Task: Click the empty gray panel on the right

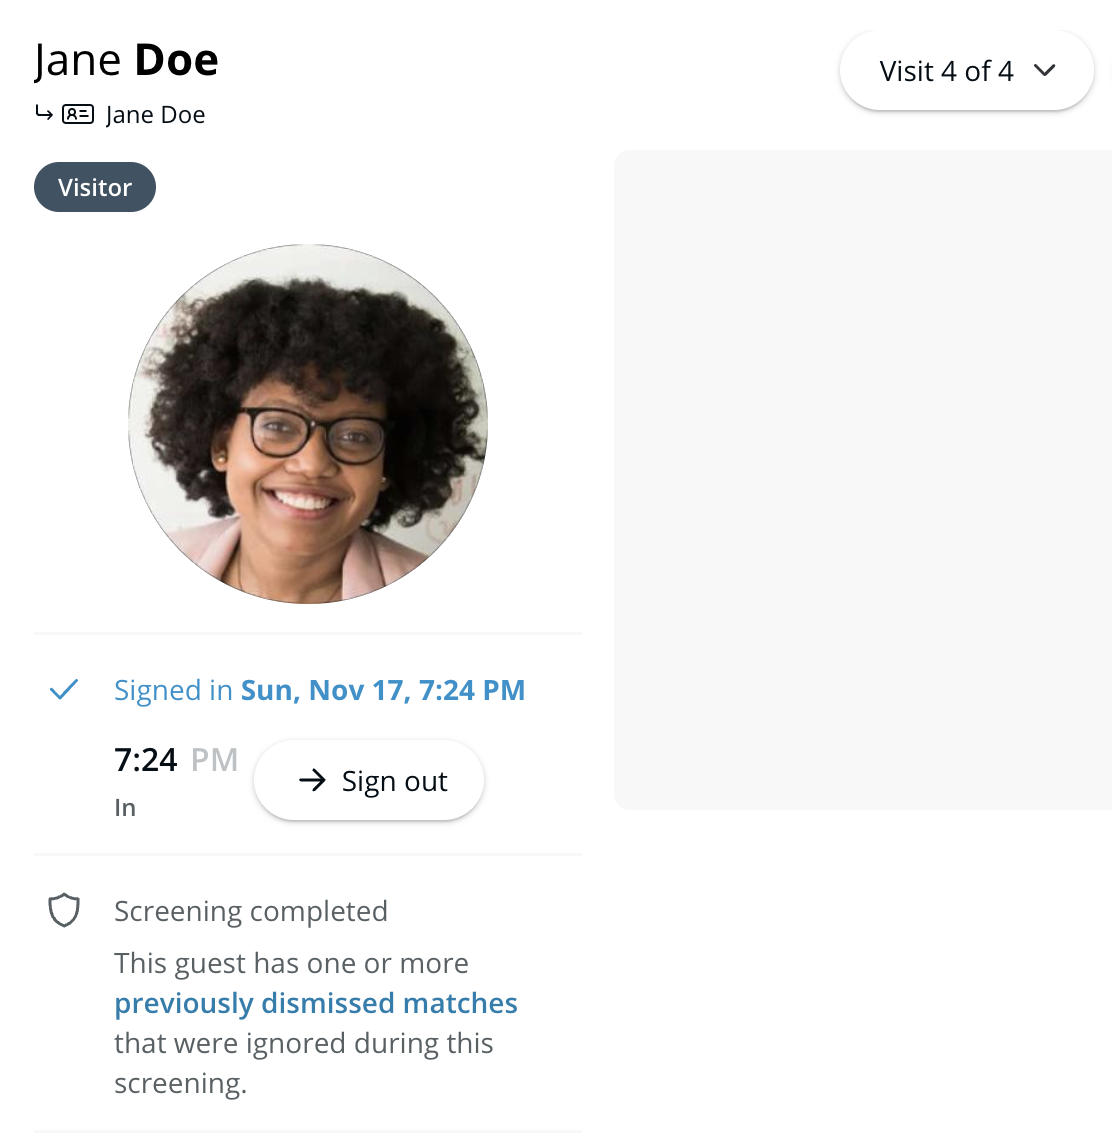Action: point(862,480)
